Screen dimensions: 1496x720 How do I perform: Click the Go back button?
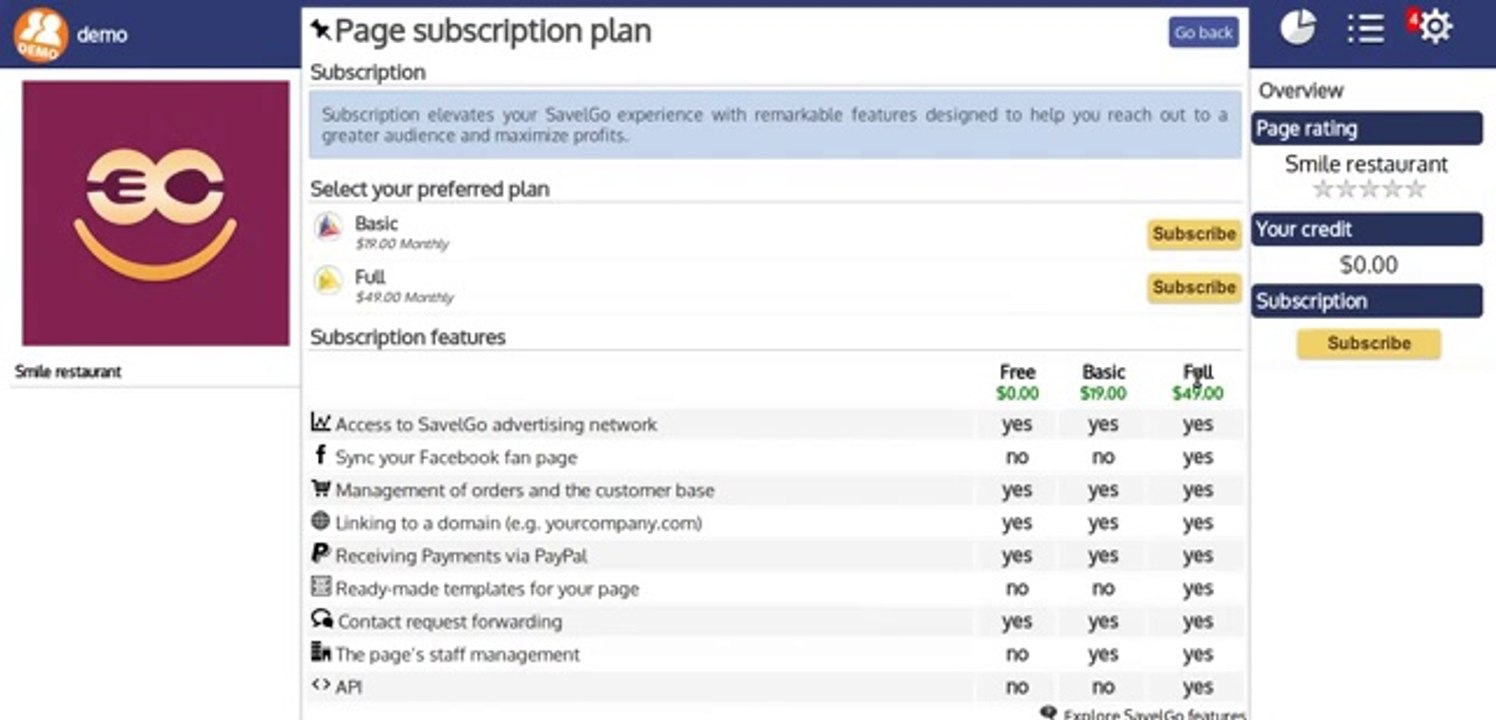click(x=1204, y=32)
